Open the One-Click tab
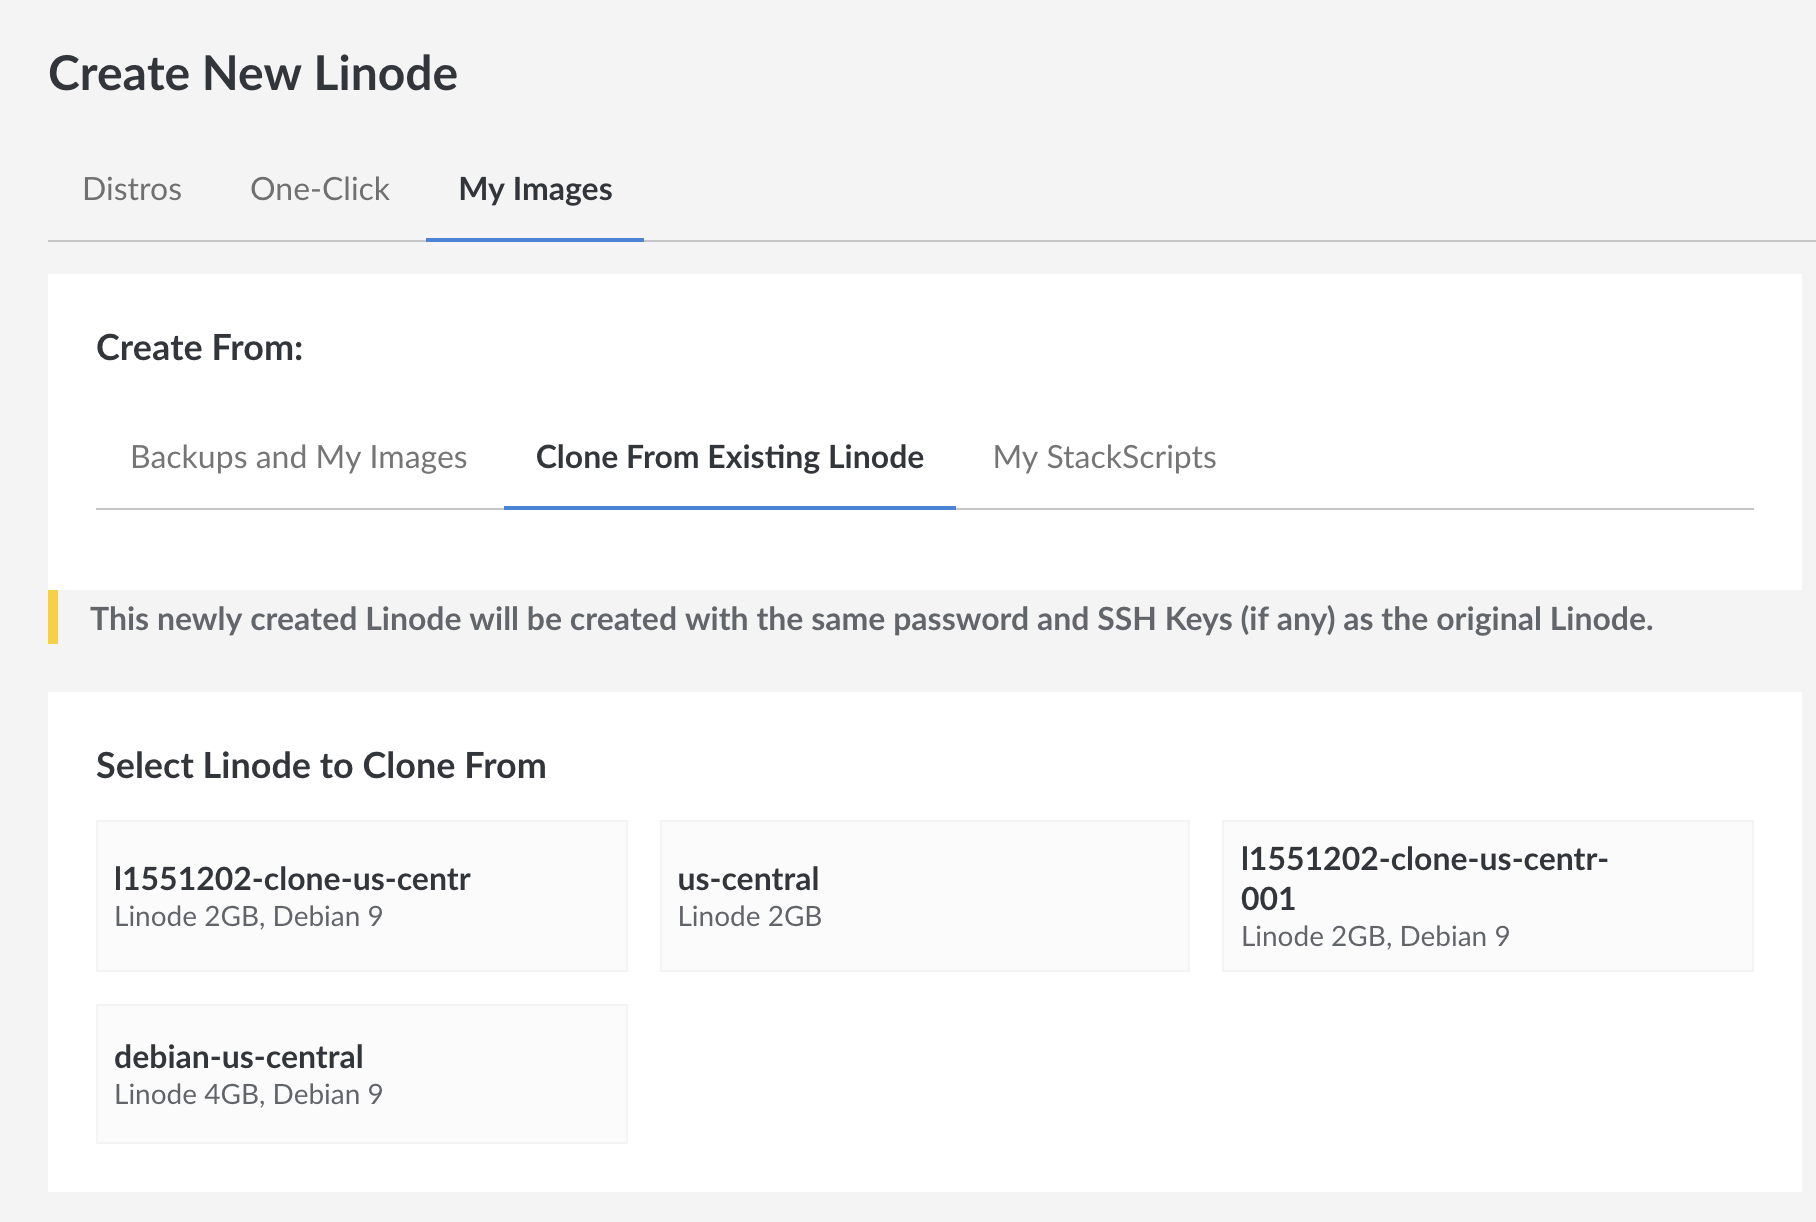Screen dimensions: 1816x1222 [319, 189]
